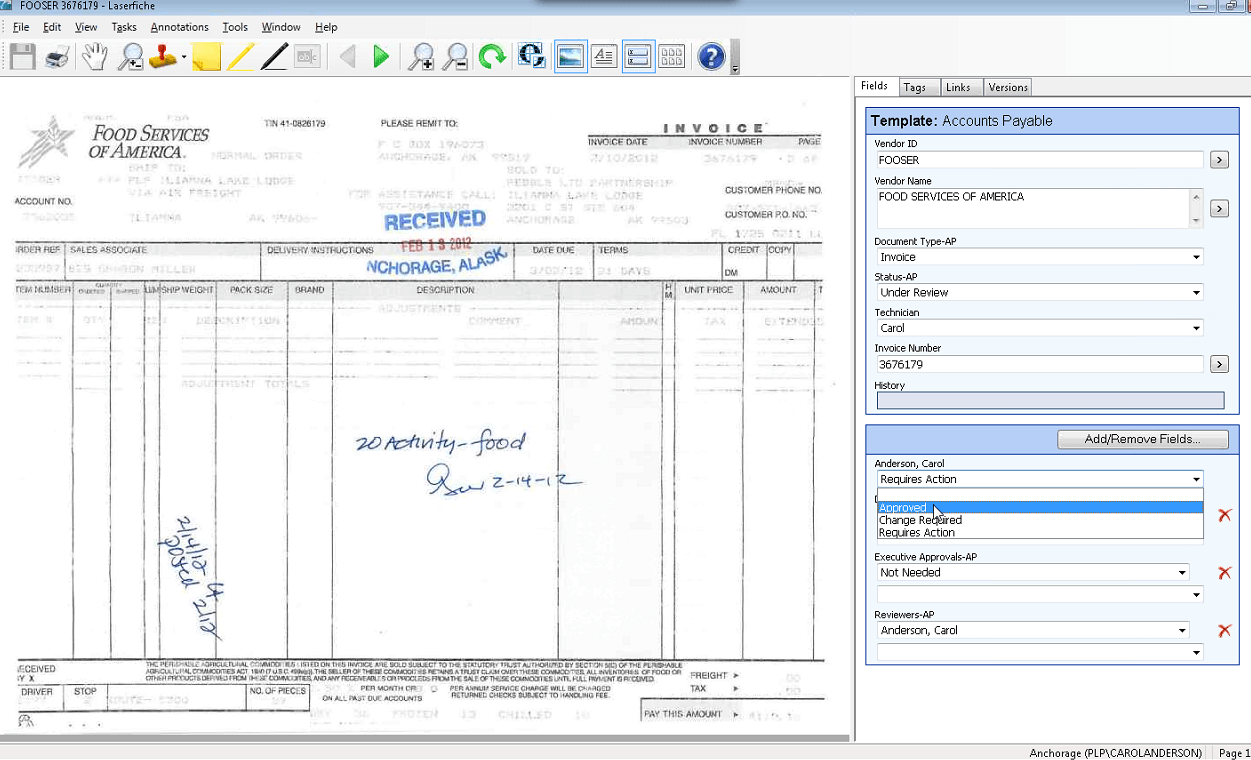The width and height of the screenshot is (1251, 760).
Task: Select Requires Action option in dropdown list
Action: coord(1039,533)
